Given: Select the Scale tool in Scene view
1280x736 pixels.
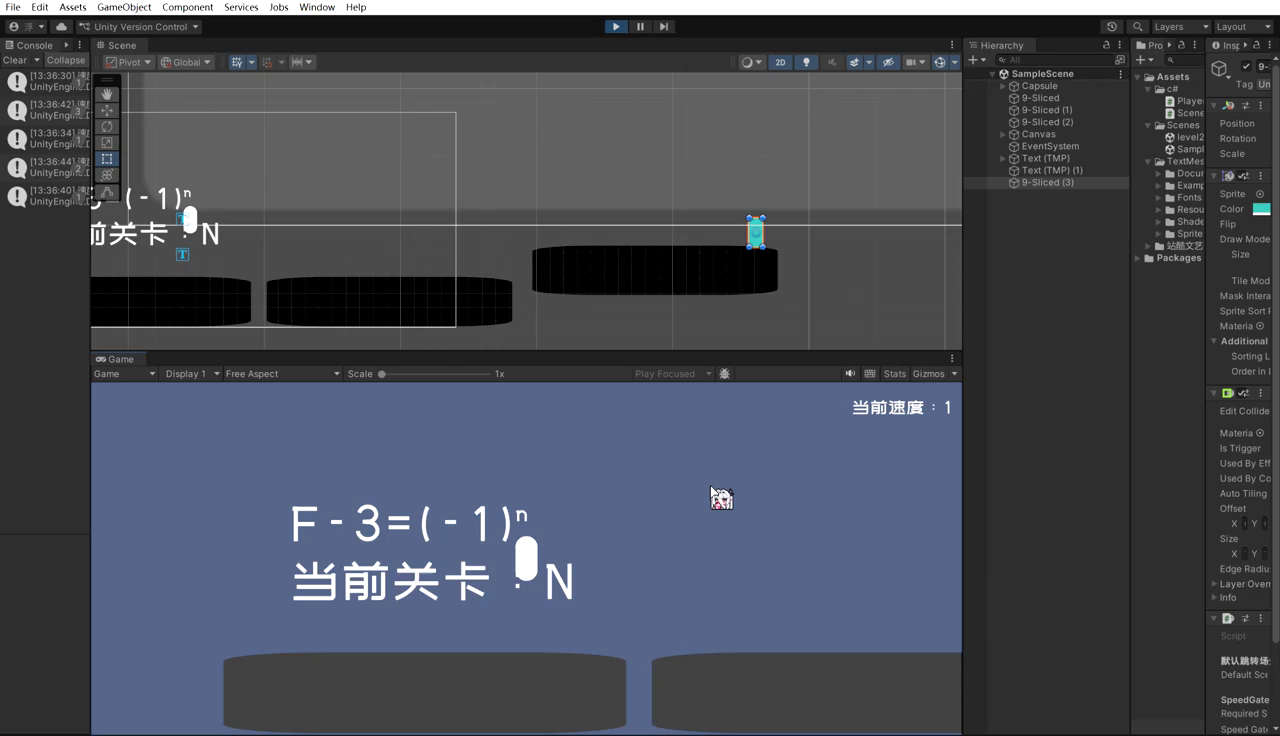Looking at the screenshot, I should click(107, 143).
